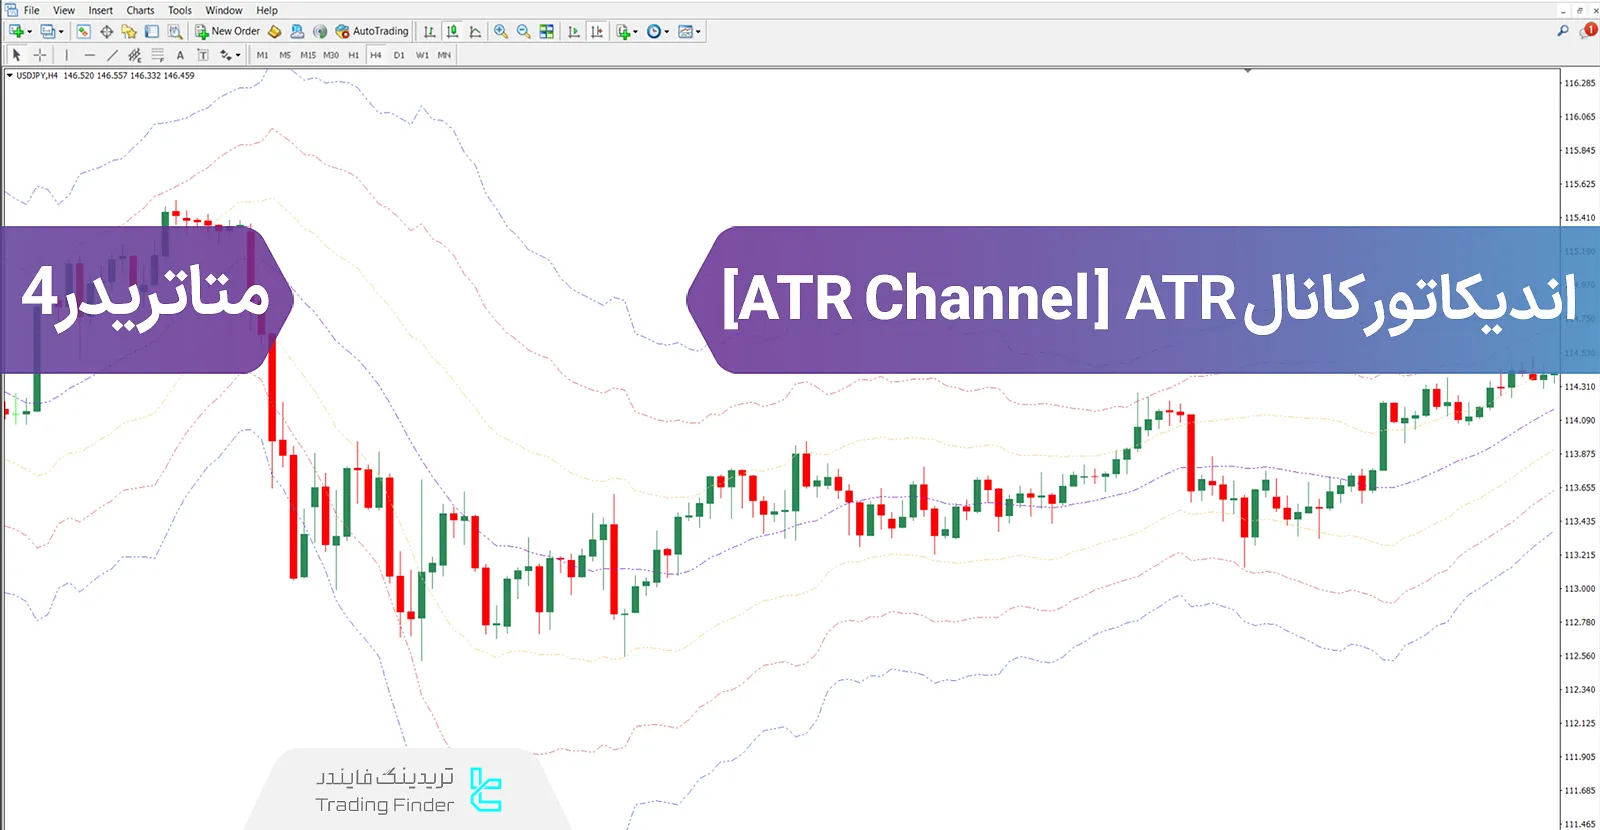
Task: Switch to M1 timeframe
Action: (262, 55)
